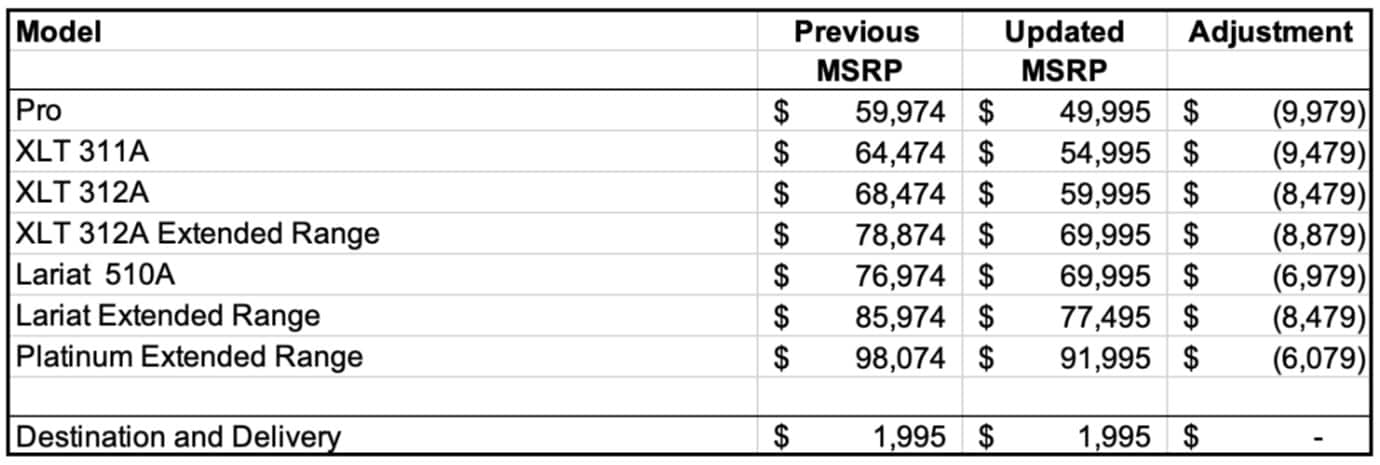Click XLT 311A previous price 64,474

900,153
